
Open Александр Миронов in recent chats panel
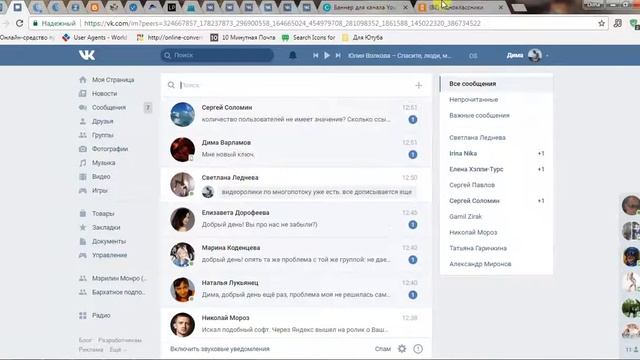coord(496,264)
